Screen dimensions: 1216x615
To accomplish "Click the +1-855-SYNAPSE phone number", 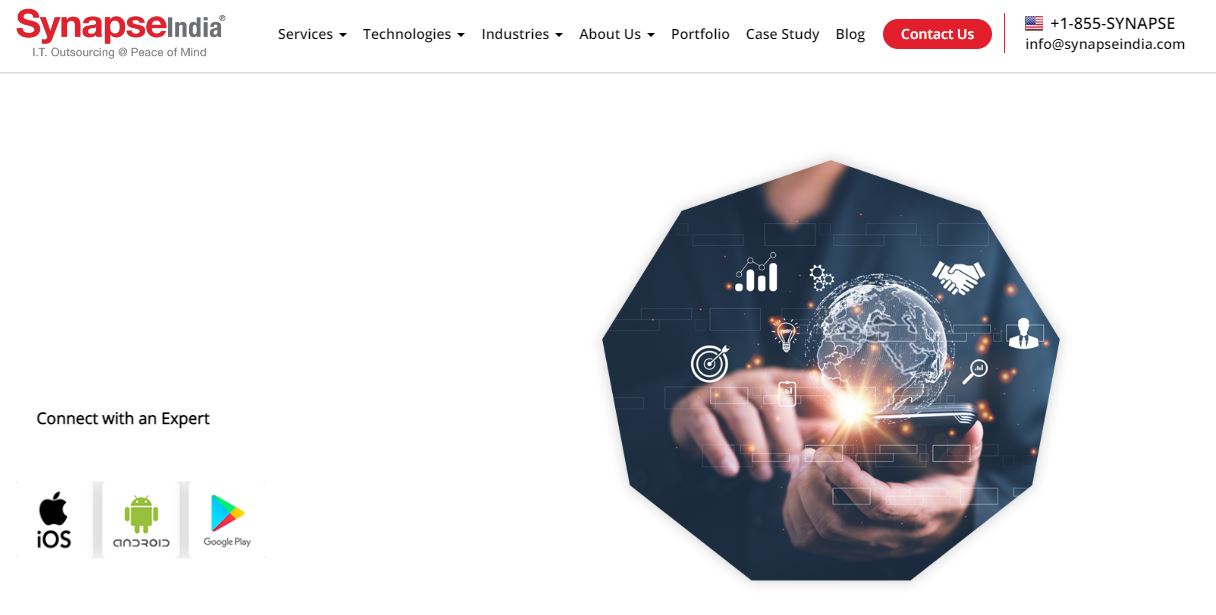I will click(1112, 23).
